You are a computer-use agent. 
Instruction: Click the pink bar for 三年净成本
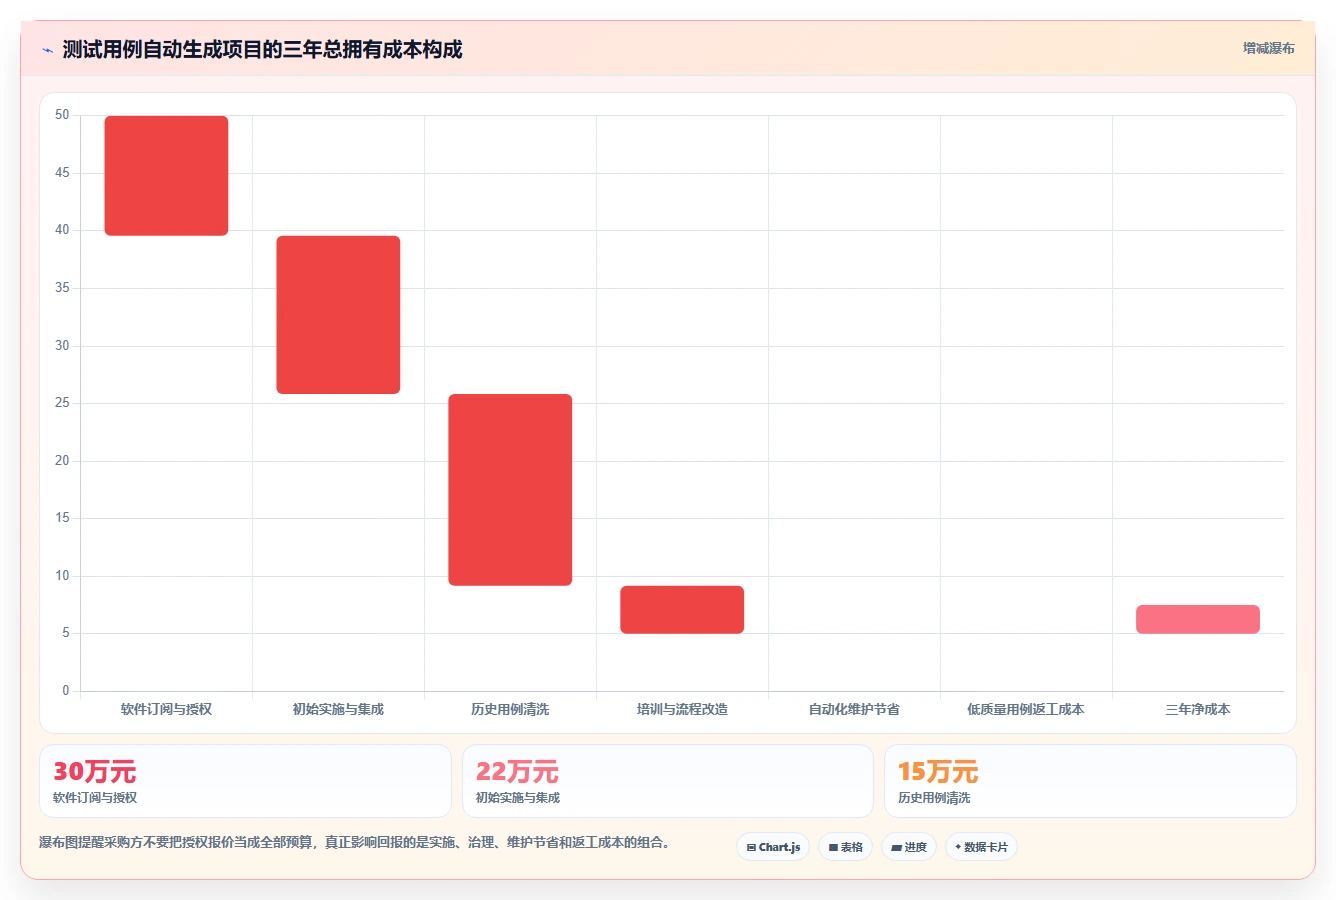[x=1198, y=619]
